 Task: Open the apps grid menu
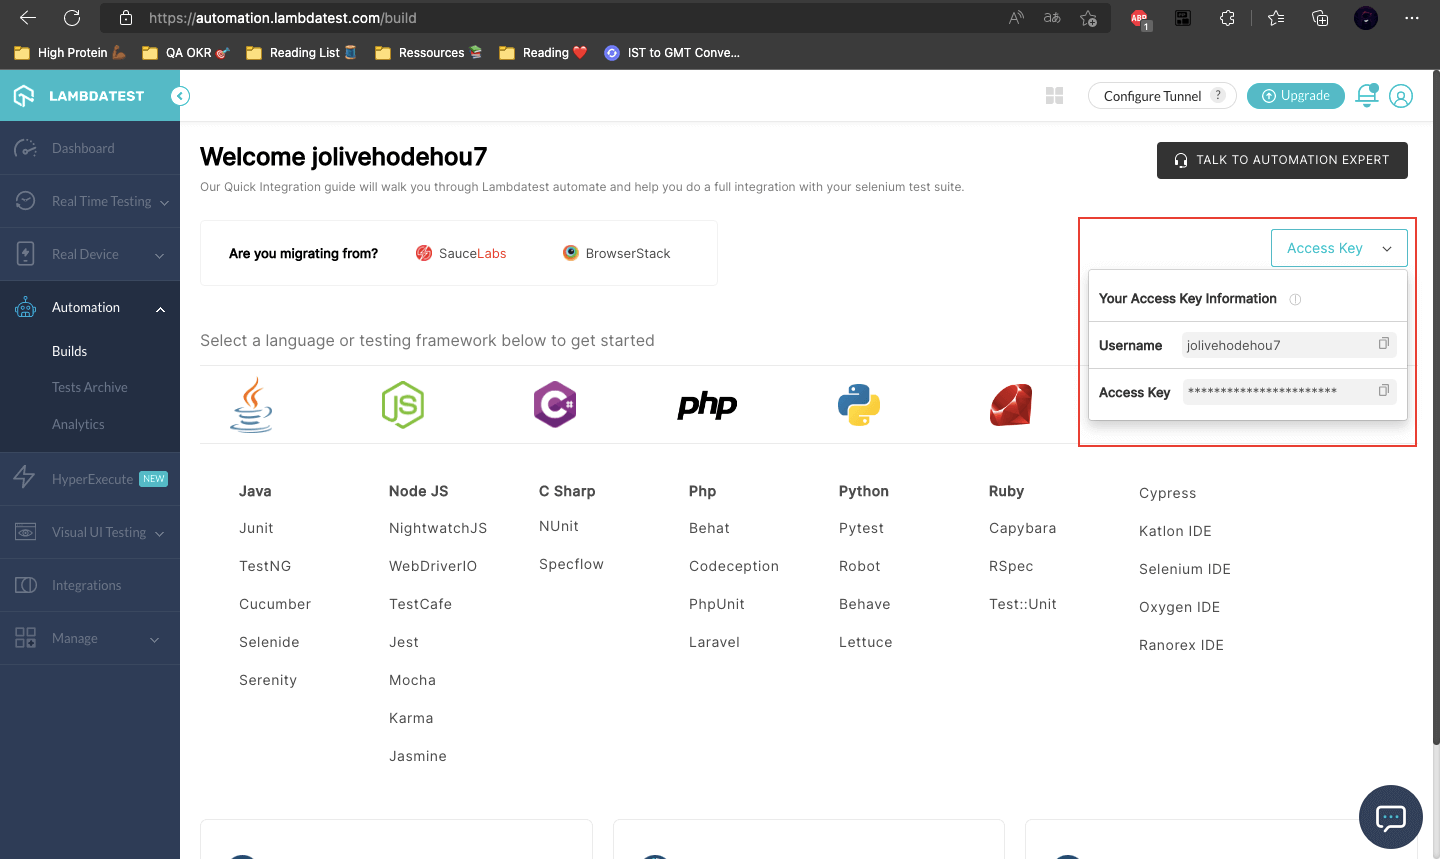[1054, 95]
